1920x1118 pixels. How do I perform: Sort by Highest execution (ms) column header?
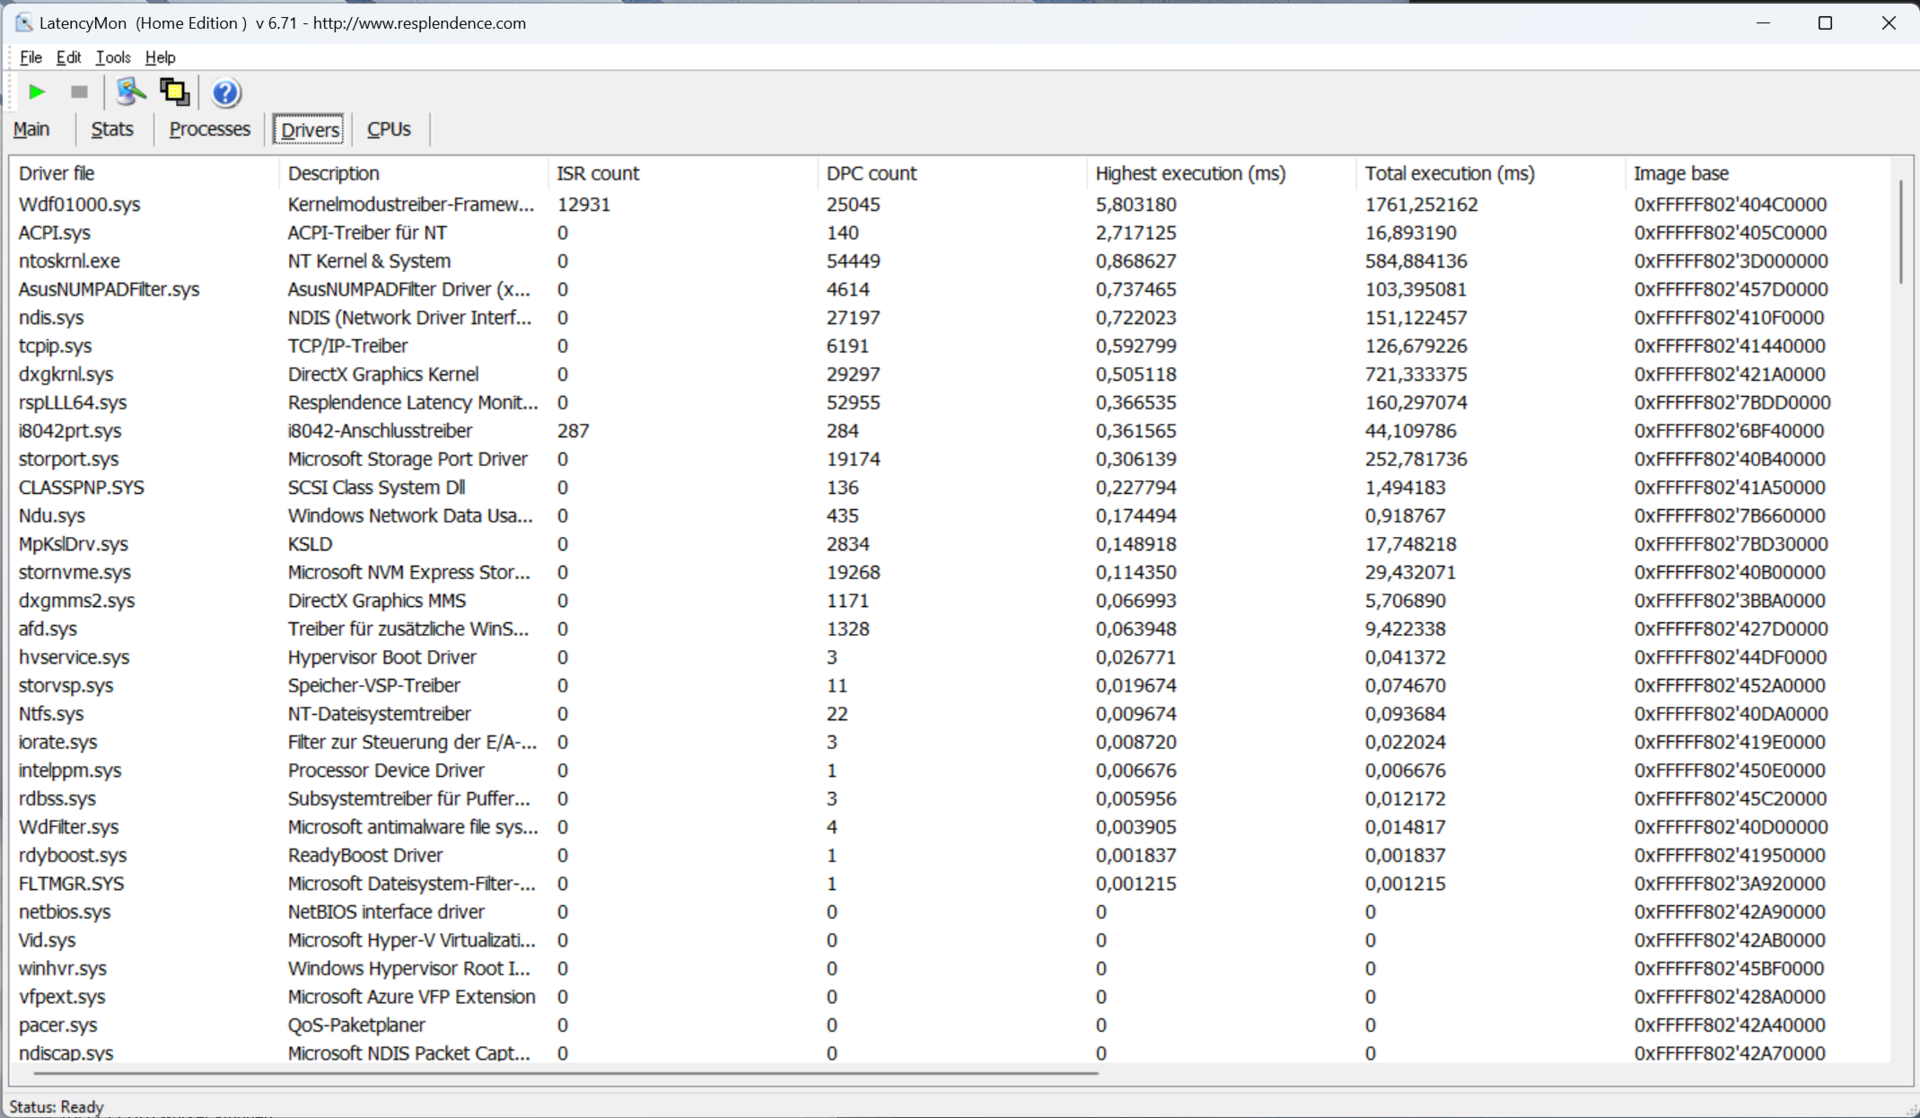pyautogui.click(x=1190, y=173)
